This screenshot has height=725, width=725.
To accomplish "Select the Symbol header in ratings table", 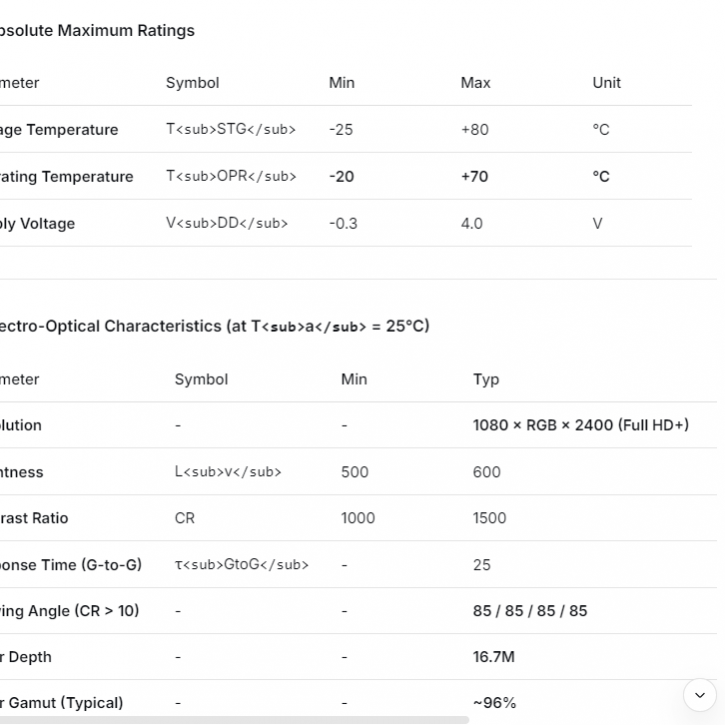I will coord(192,83).
